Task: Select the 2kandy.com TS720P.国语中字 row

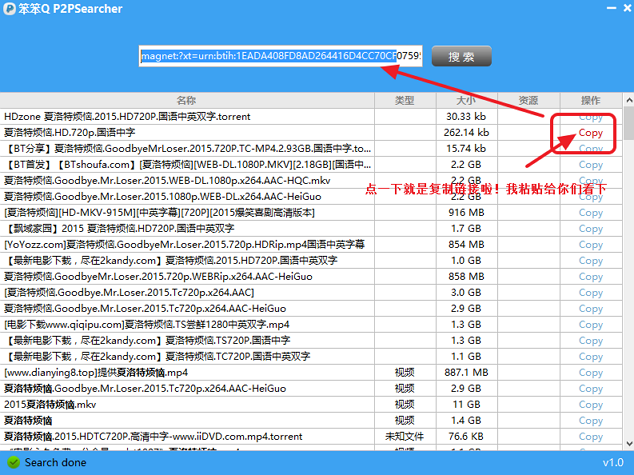Action: pyautogui.click(x=311, y=341)
